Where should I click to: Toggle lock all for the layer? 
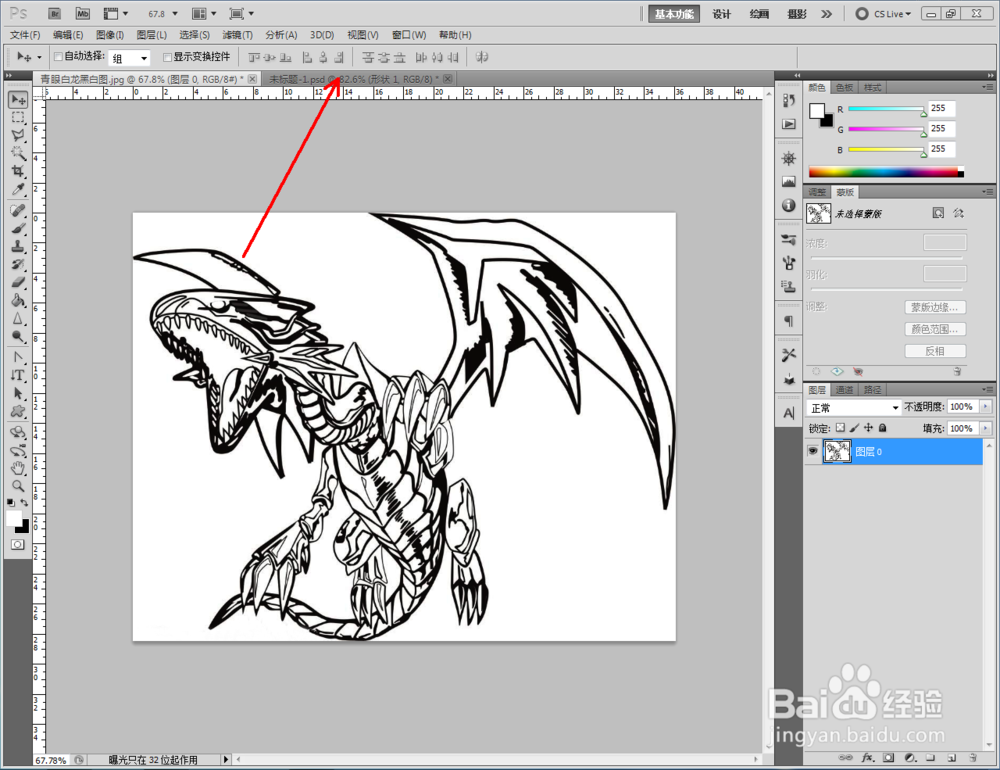pyautogui.click(x=883, y=427)
